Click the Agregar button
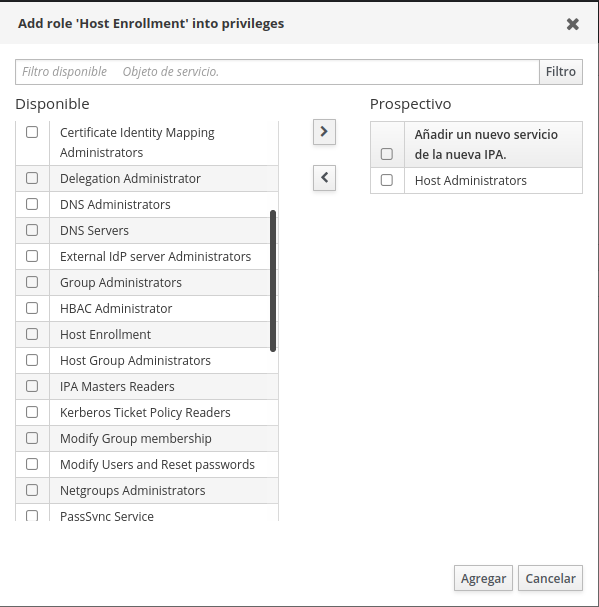 (483, 578)
